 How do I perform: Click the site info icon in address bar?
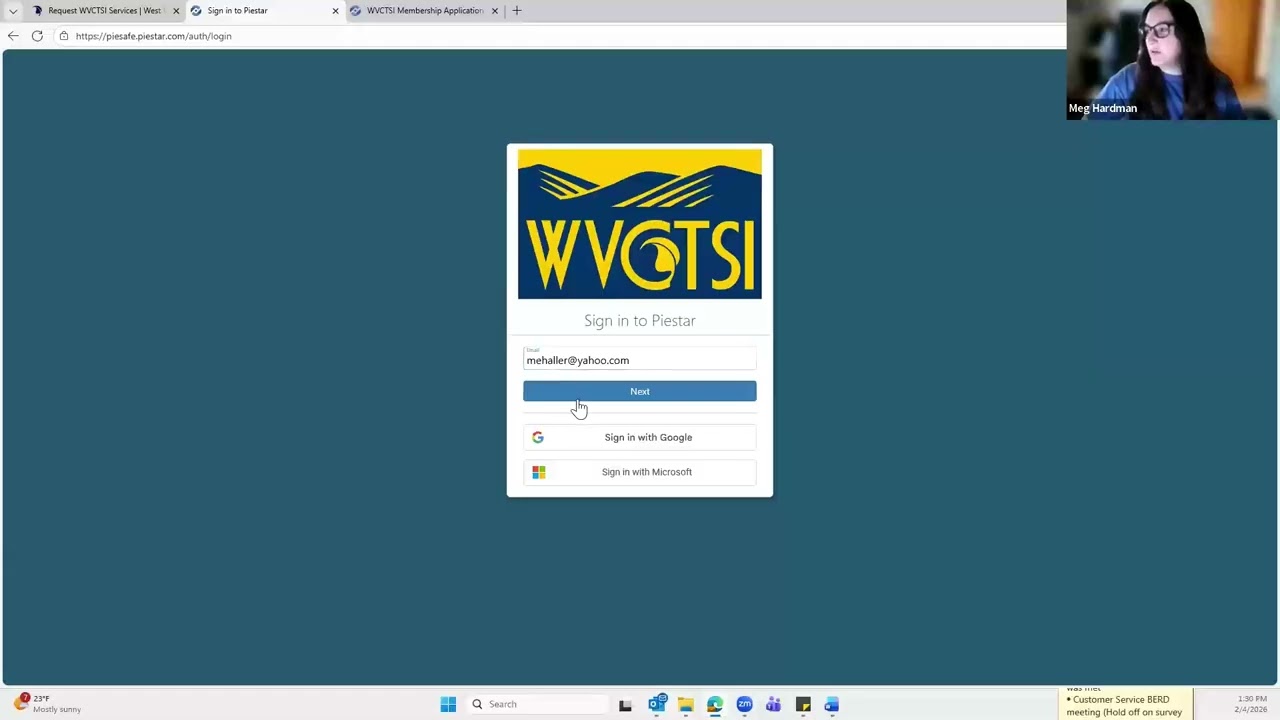64,36
